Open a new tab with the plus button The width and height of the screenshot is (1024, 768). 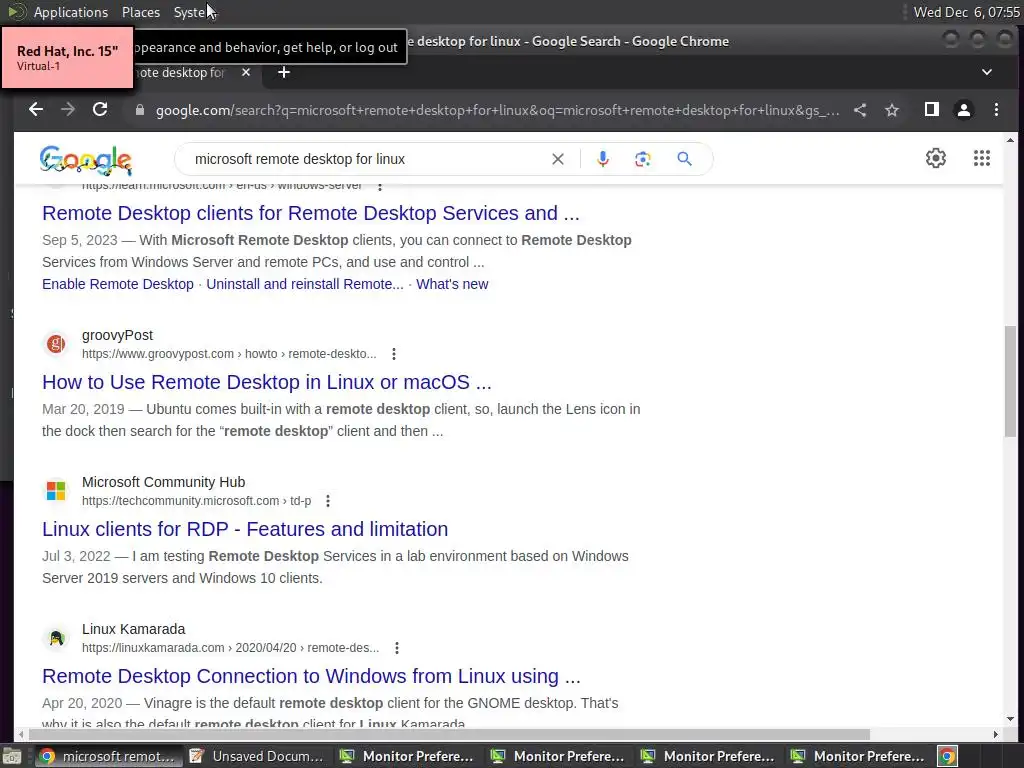pyautogui.click(x=283, y=72)
